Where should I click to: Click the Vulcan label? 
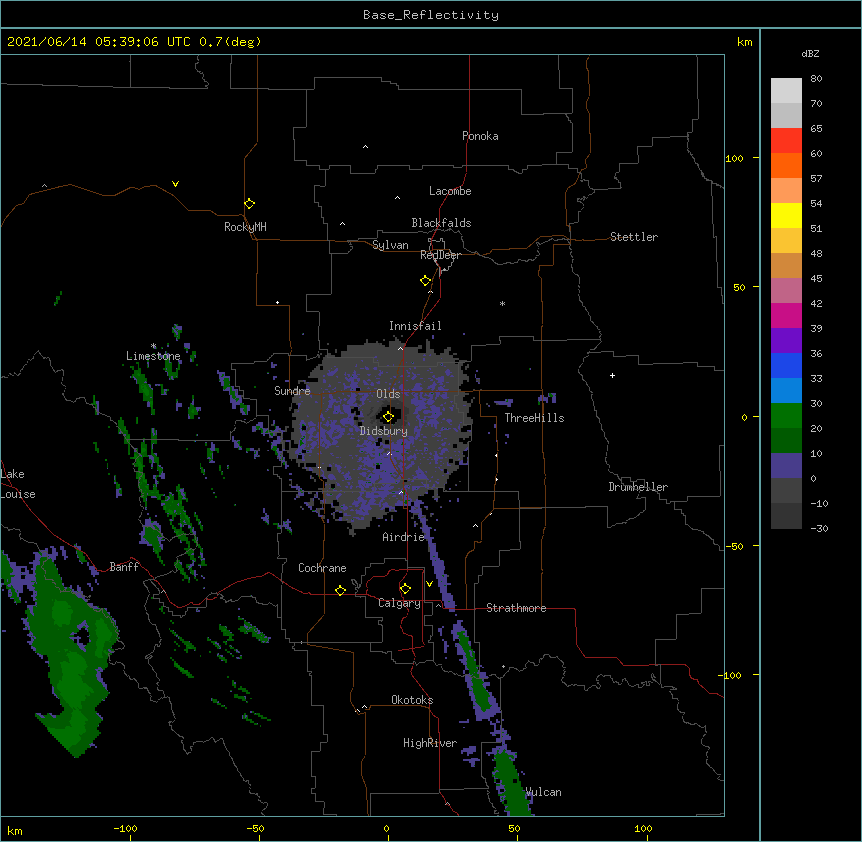[543, 792]
